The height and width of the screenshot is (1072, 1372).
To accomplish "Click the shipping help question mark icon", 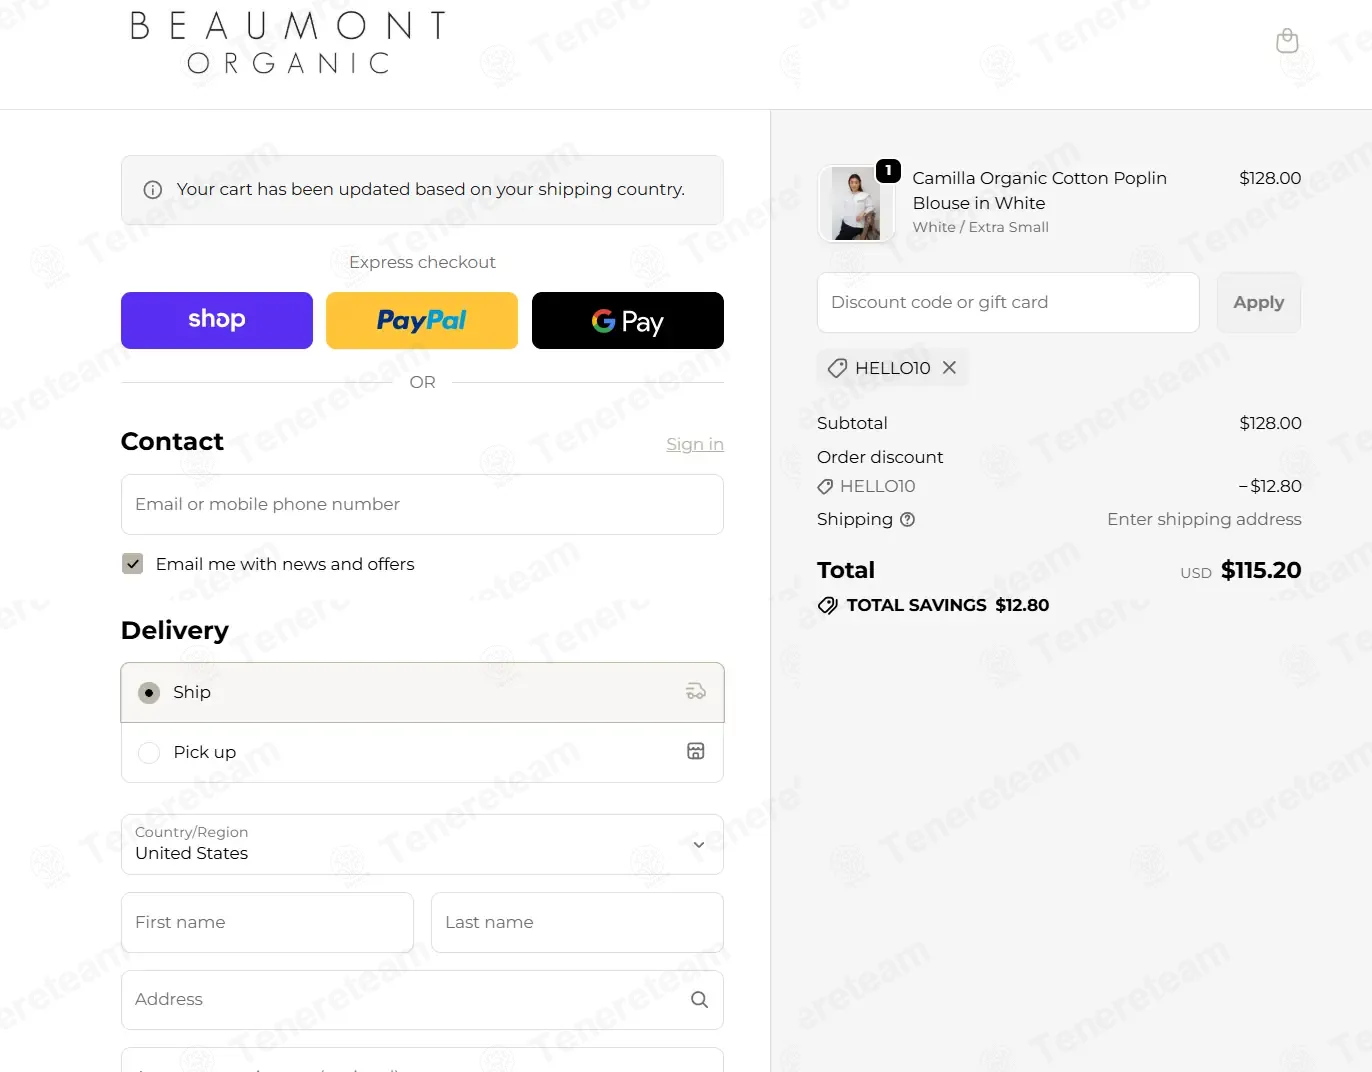I will coord(907,519).
